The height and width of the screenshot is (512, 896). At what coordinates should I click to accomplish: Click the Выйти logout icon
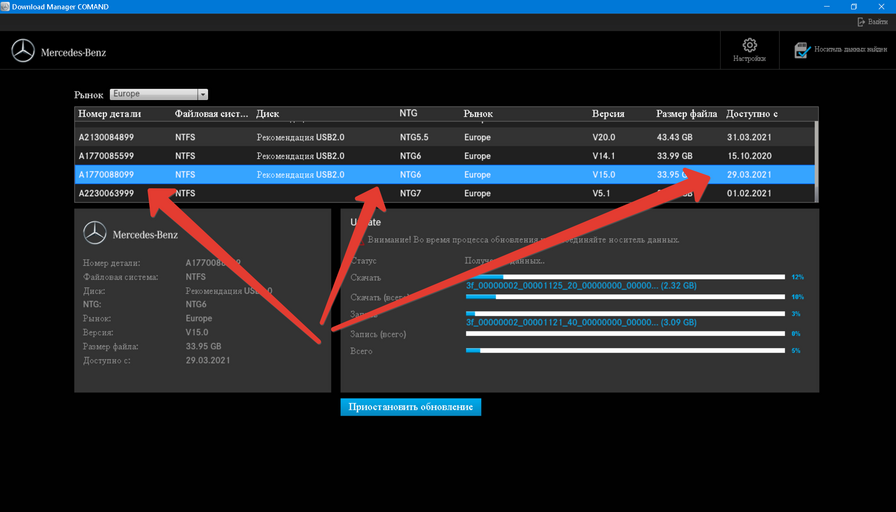(861, 22)
